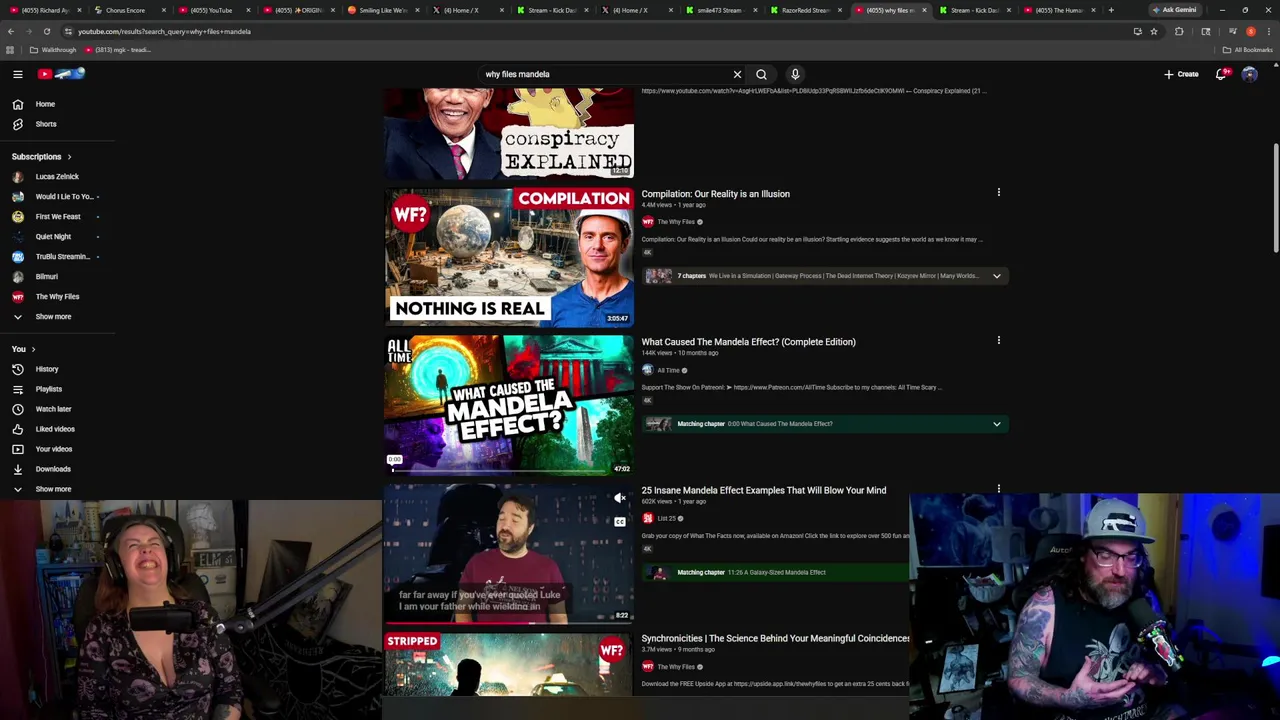Expand Subscriptions section arrow
Screen dimensions: 1280x720
69,157
